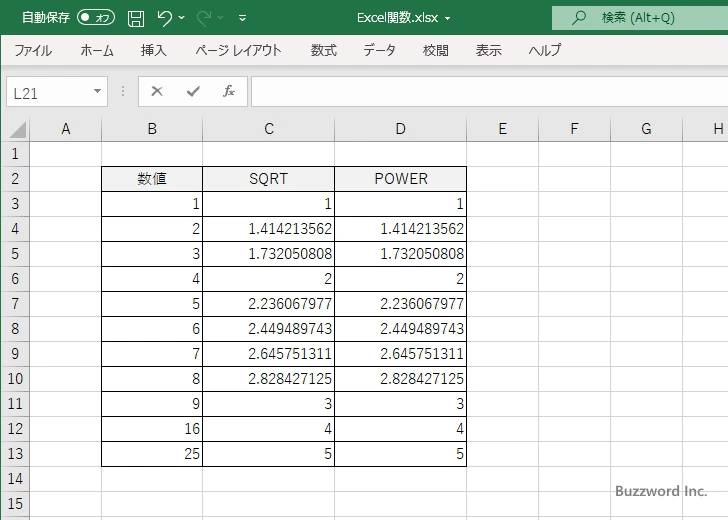
Task: Switch to the 数式 ribbon tab
Action: (324, 50)
